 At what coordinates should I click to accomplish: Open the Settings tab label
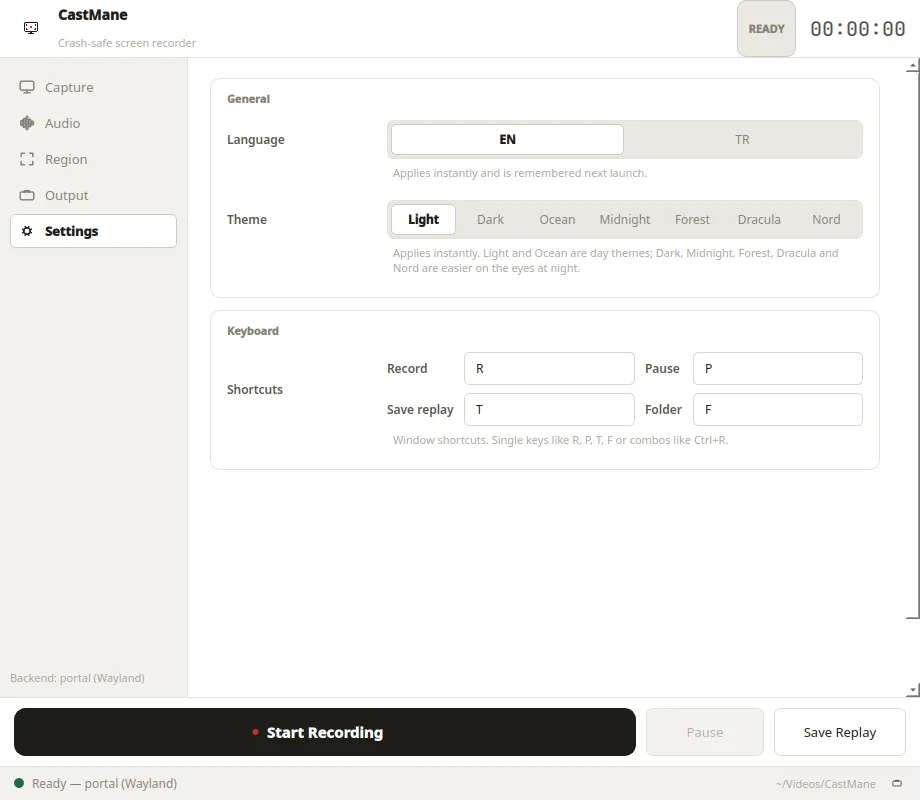click(72, 231)
